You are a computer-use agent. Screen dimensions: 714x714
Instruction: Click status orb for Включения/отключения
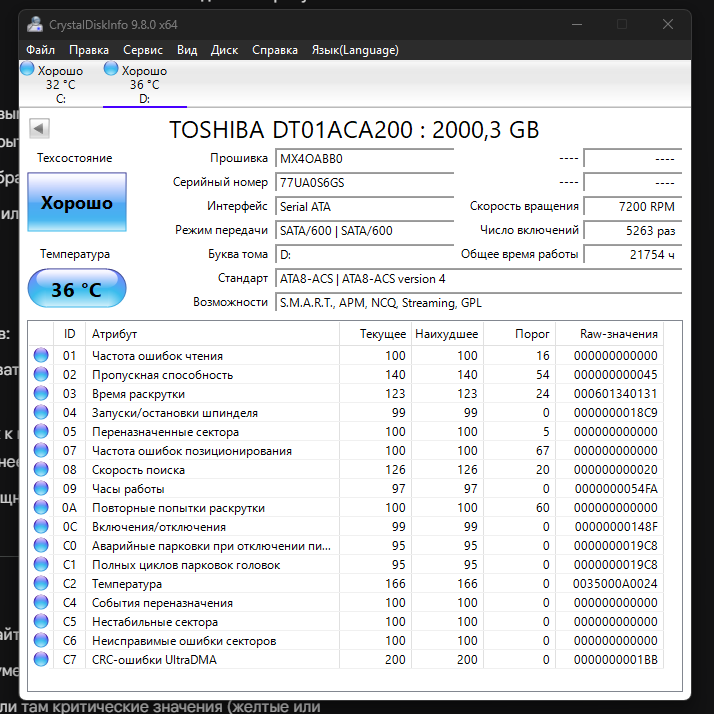coord(41,526)
